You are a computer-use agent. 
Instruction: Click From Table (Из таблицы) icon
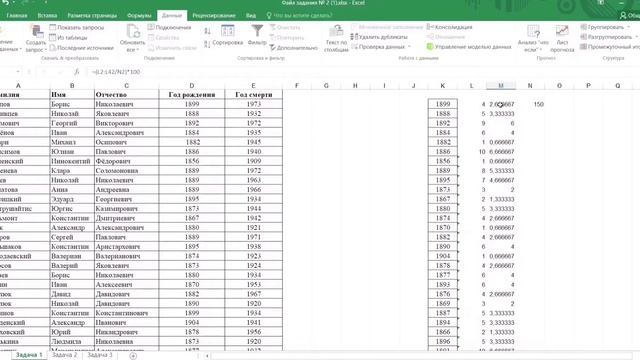pyautogui.click(x=53, y=38)
